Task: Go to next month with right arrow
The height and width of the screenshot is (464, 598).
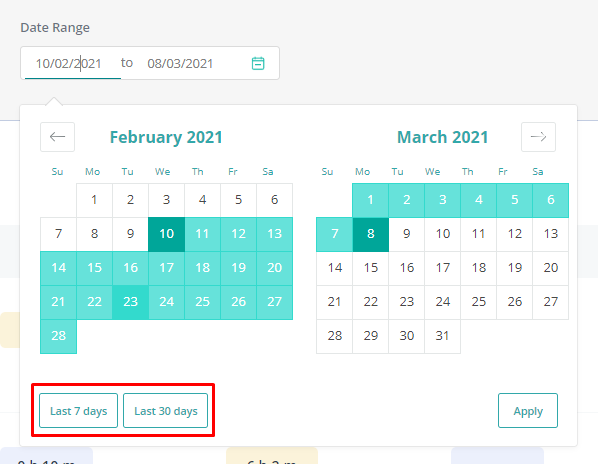Action: 538,137
